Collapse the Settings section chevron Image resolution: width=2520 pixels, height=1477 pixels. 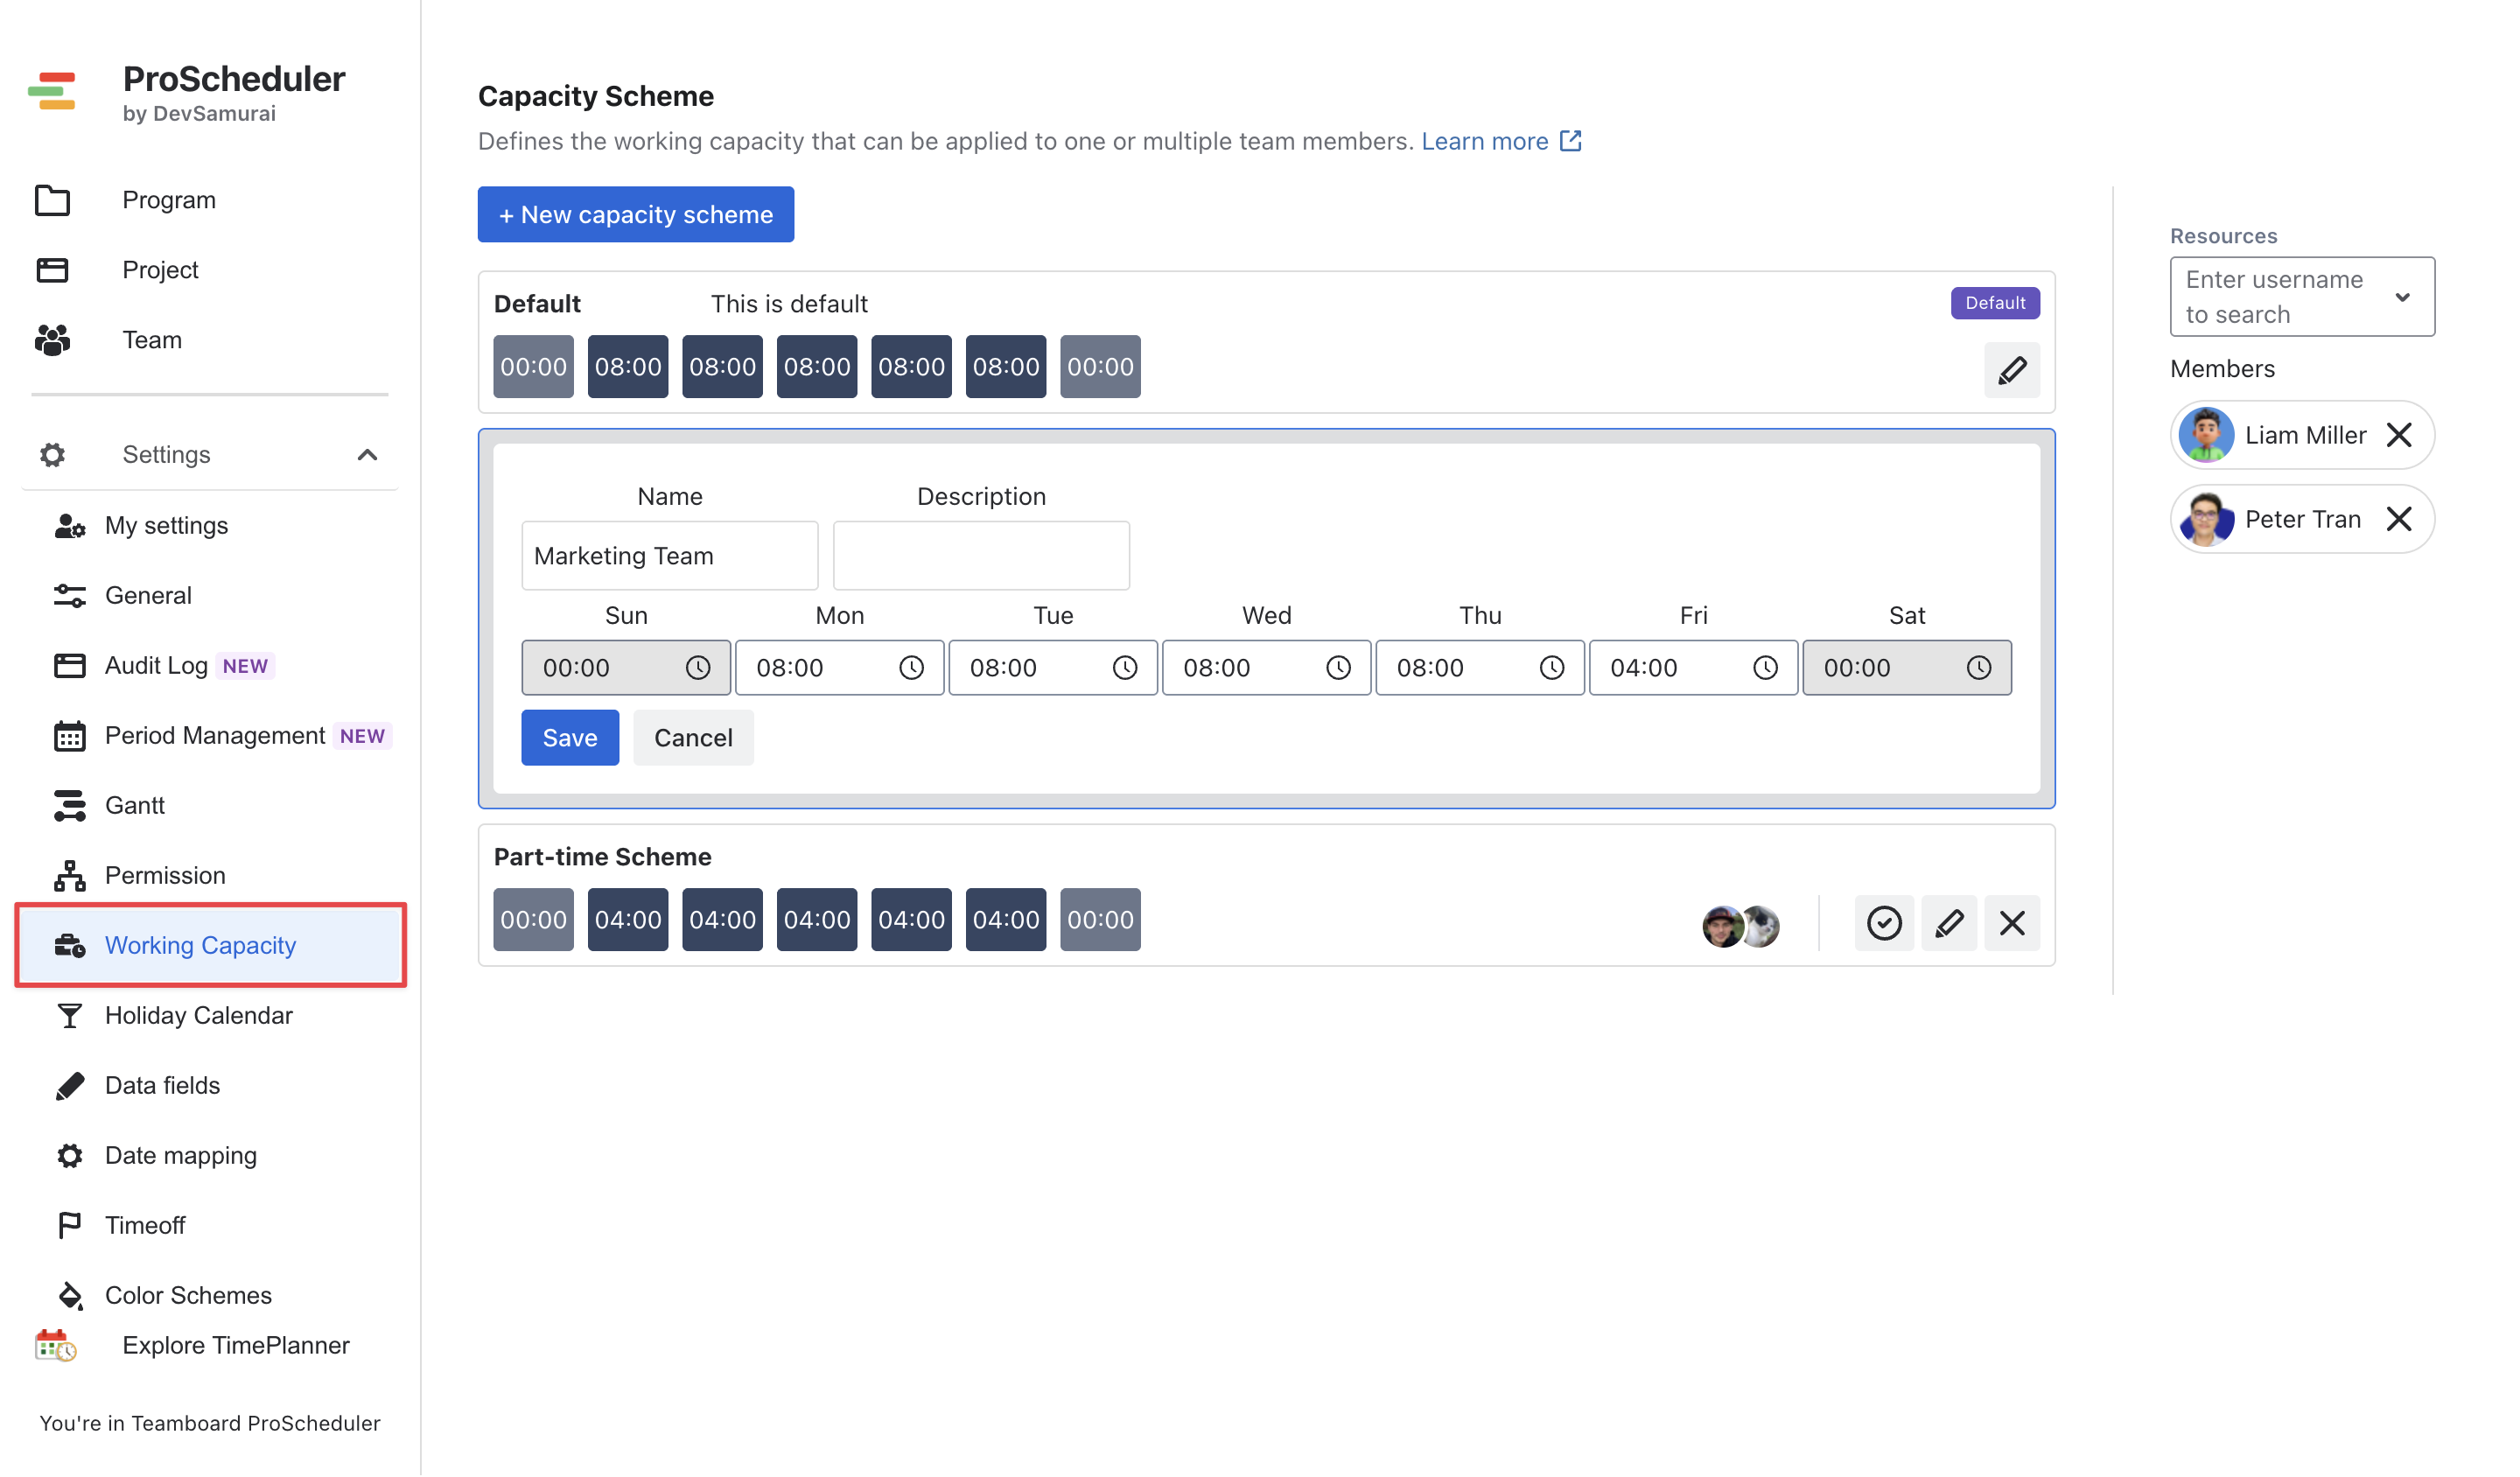pyautogui.click(x=367, y=455)
